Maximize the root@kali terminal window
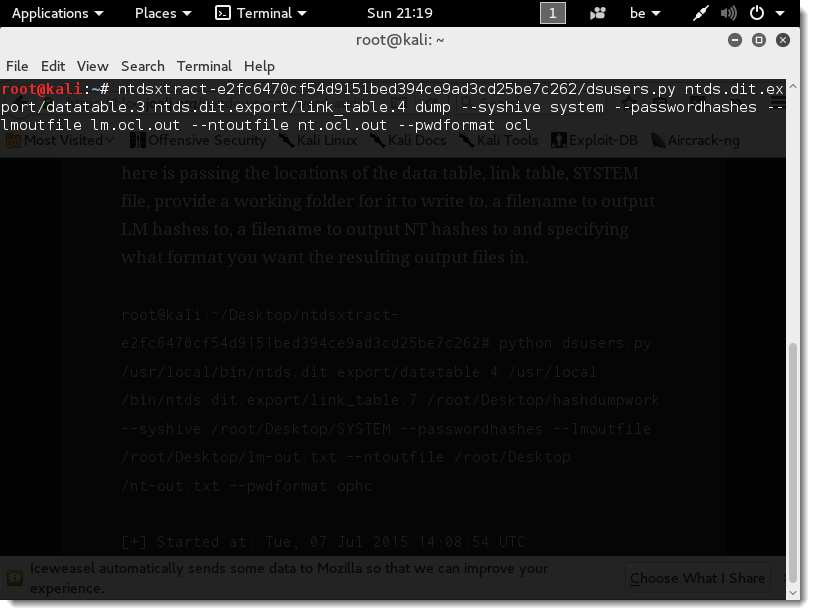 coord(759,40)
